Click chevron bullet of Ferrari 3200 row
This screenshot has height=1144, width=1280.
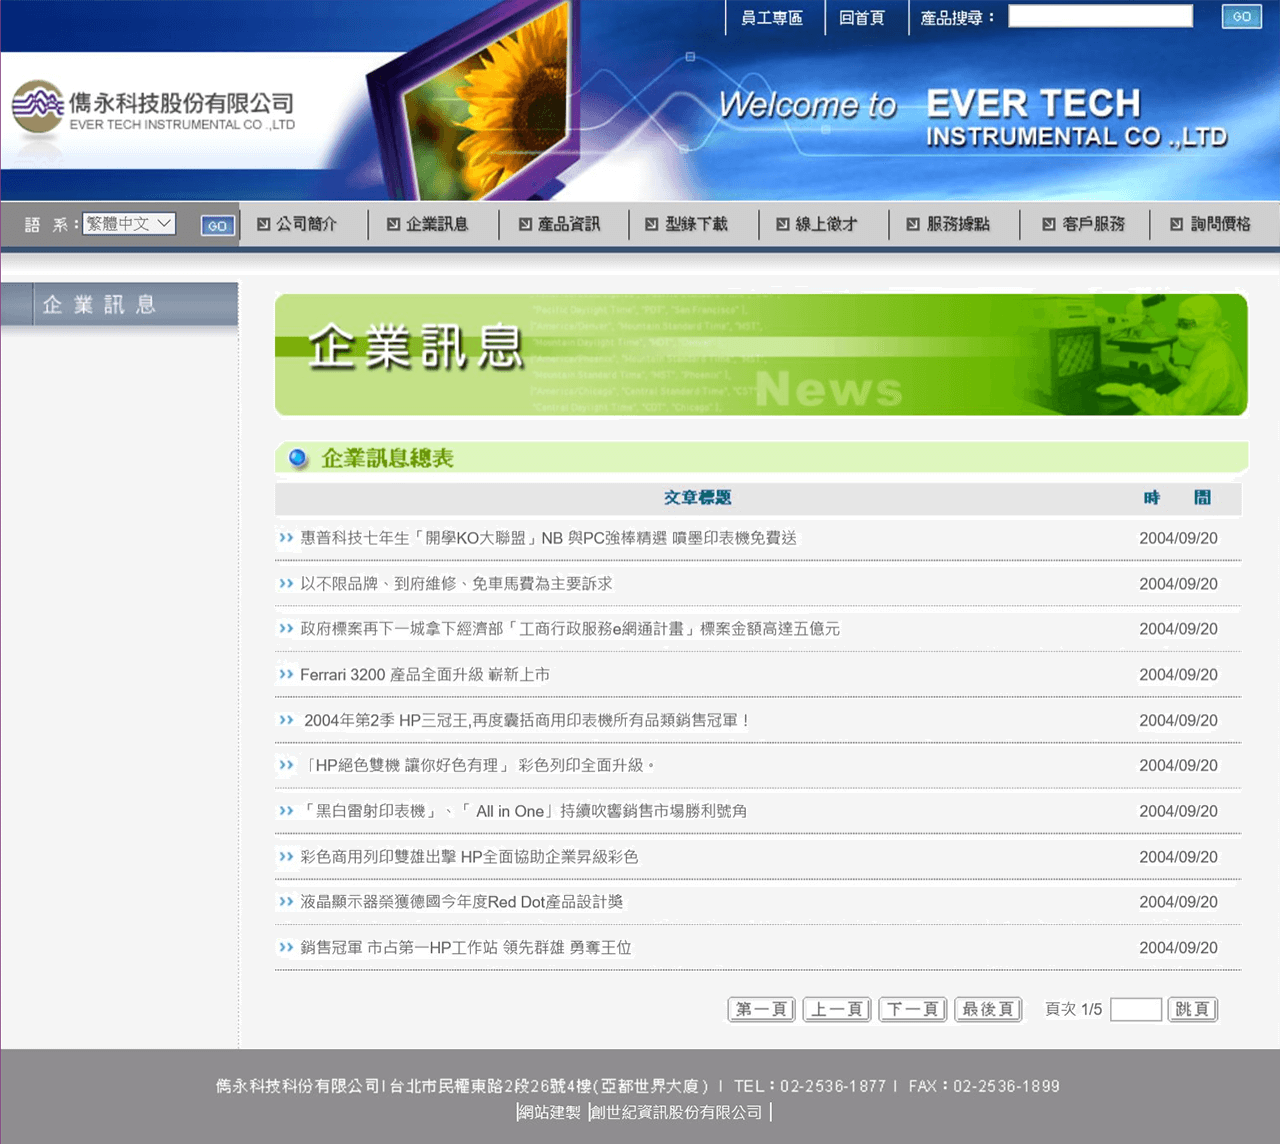pos(286,675)
